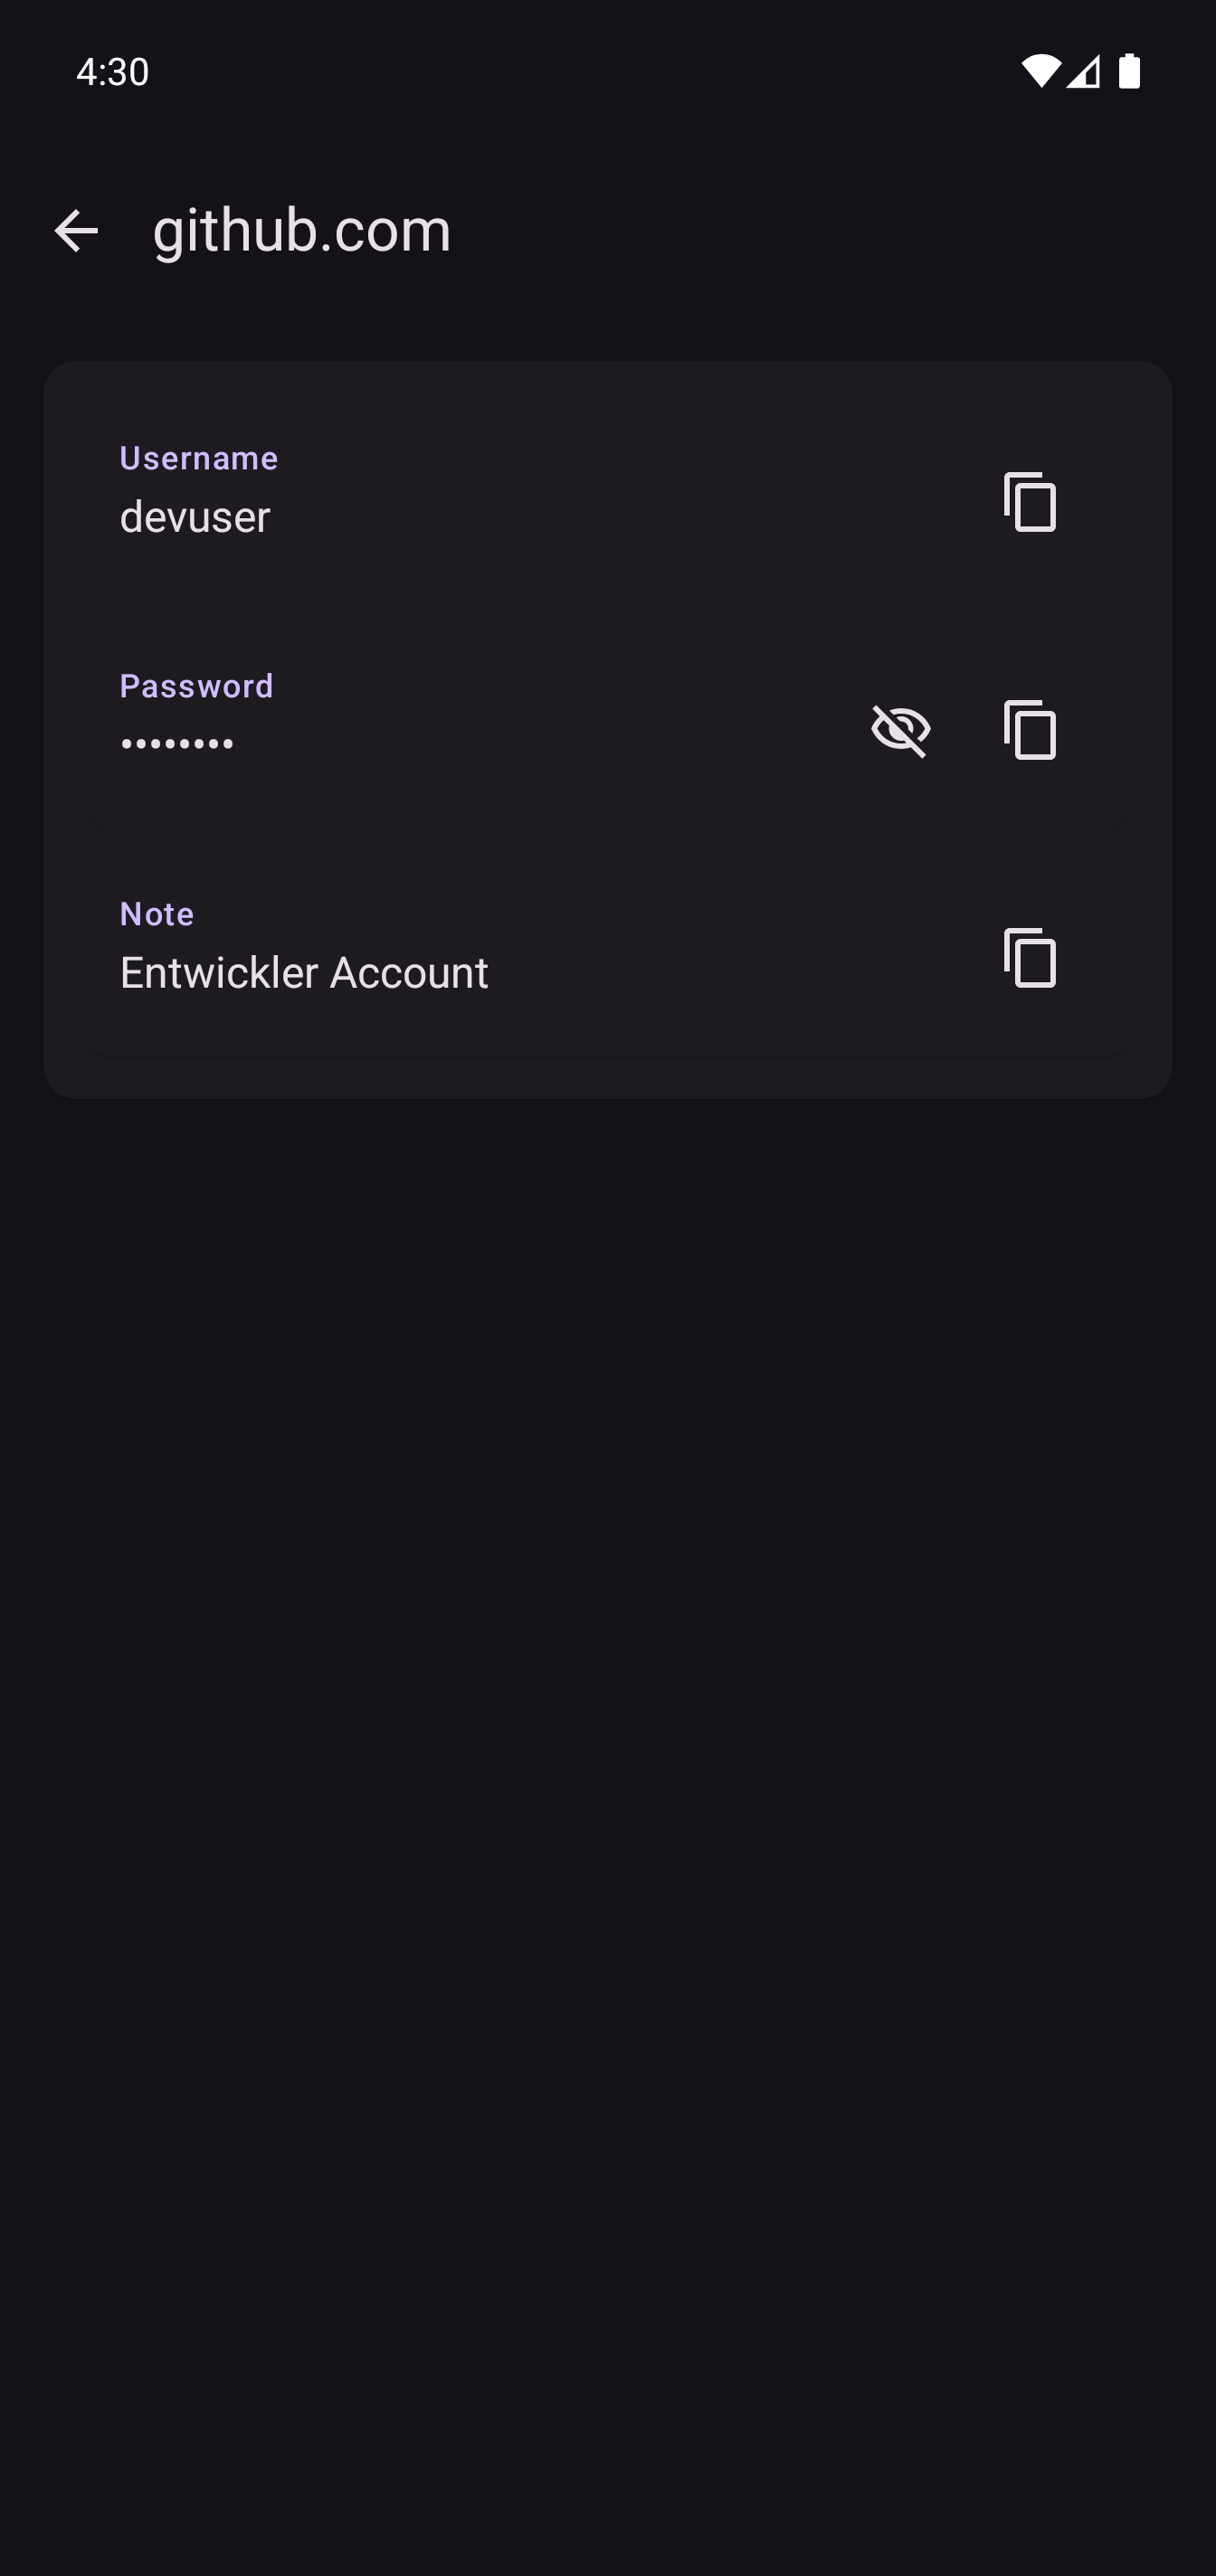1216x2576 pixels.
Task: Tap the masked password dots
Action: tap(177, 744)
